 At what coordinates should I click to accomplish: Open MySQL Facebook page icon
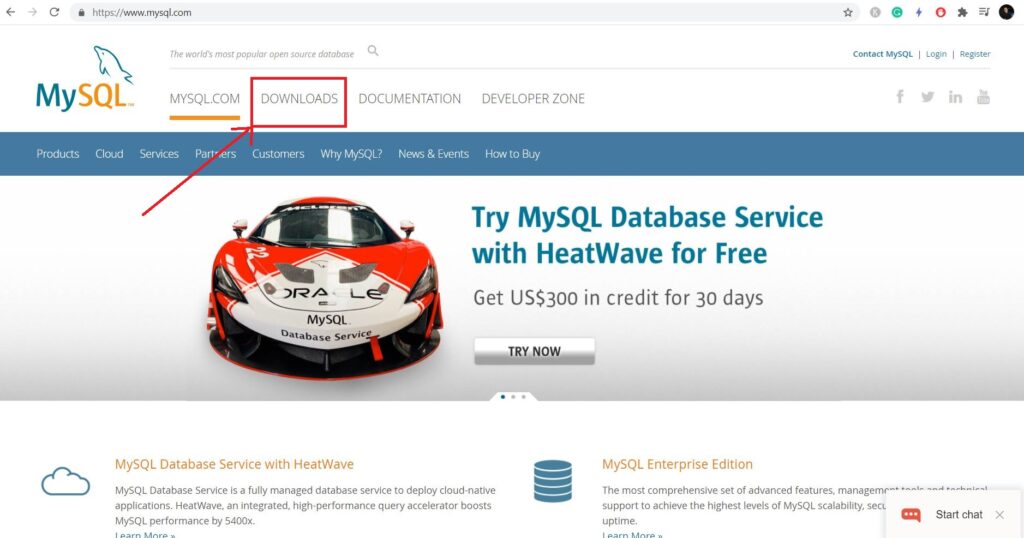point(900,97)
